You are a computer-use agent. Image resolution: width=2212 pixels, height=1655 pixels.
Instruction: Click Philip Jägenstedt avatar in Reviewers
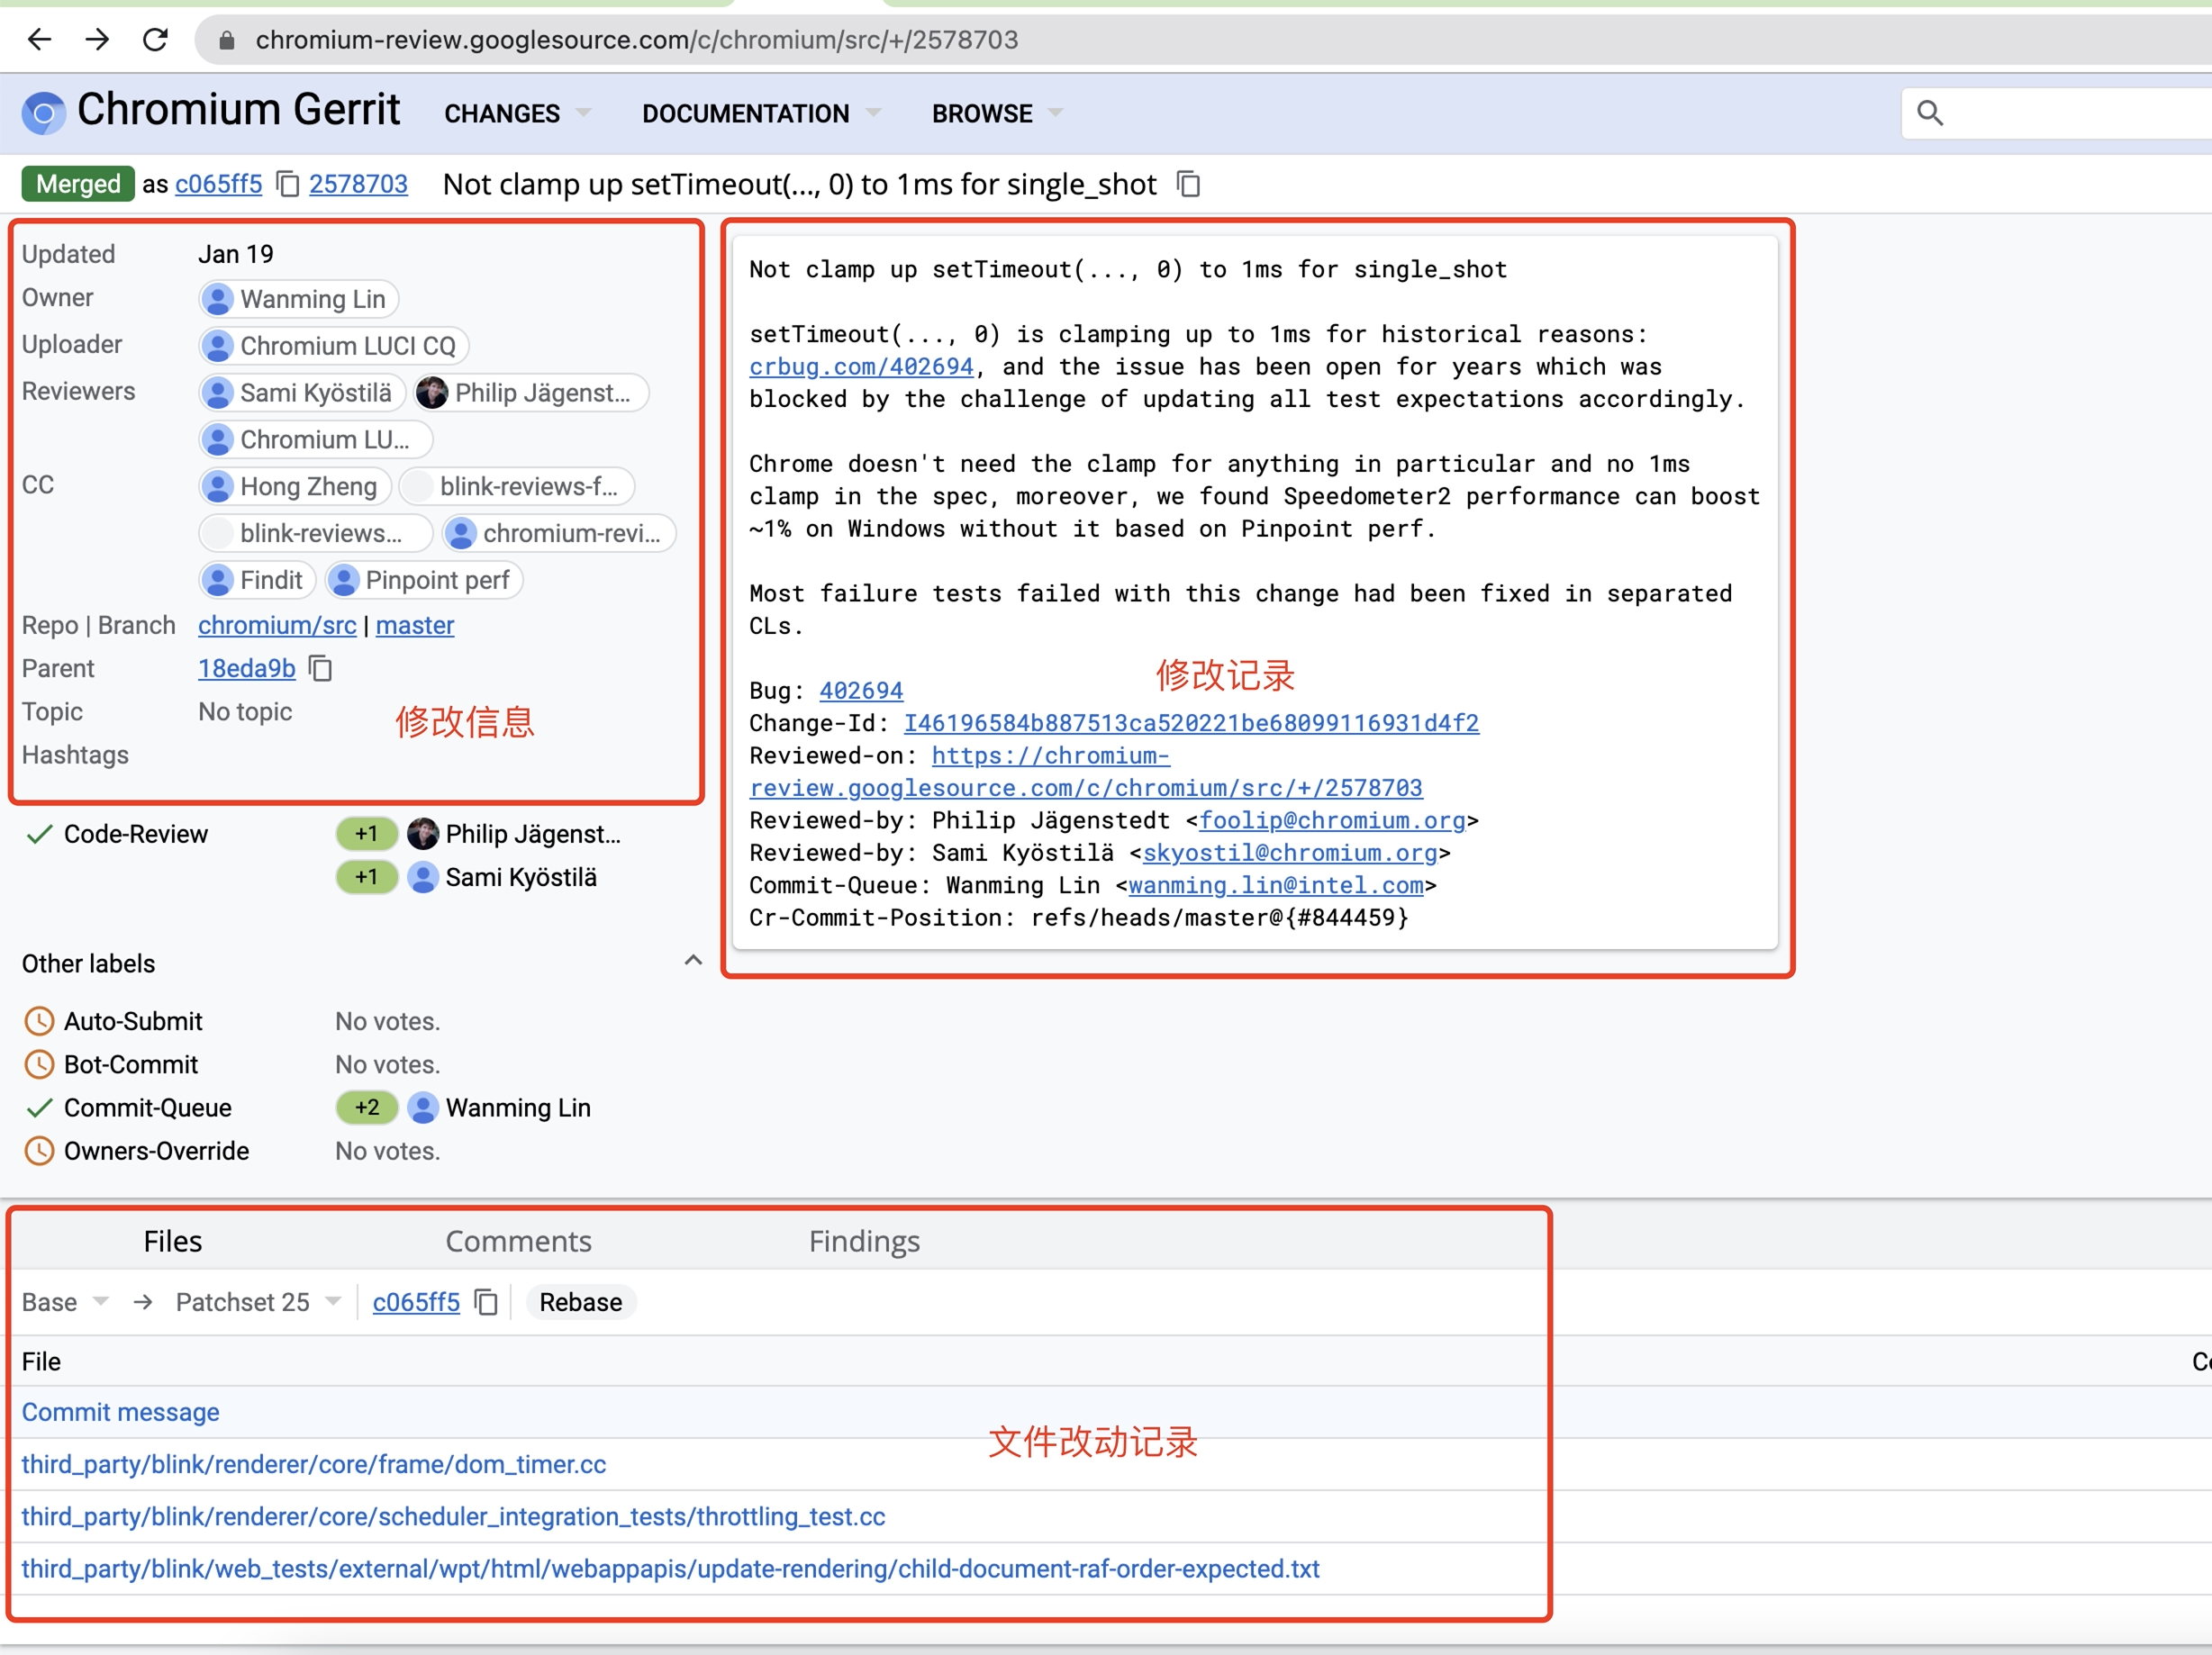tap(432, 393)
